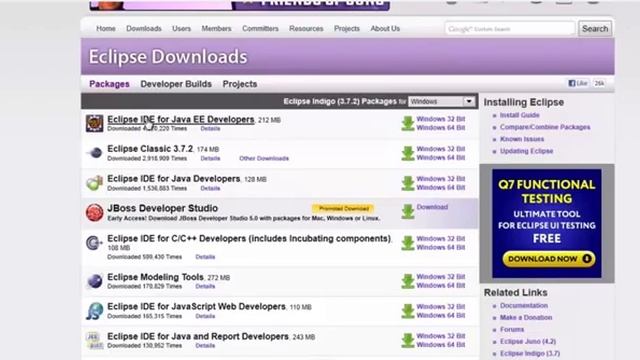640x360 pixels.
Task: Click the Download Now button in Q7 ad
Action: (x=549, y=259)
